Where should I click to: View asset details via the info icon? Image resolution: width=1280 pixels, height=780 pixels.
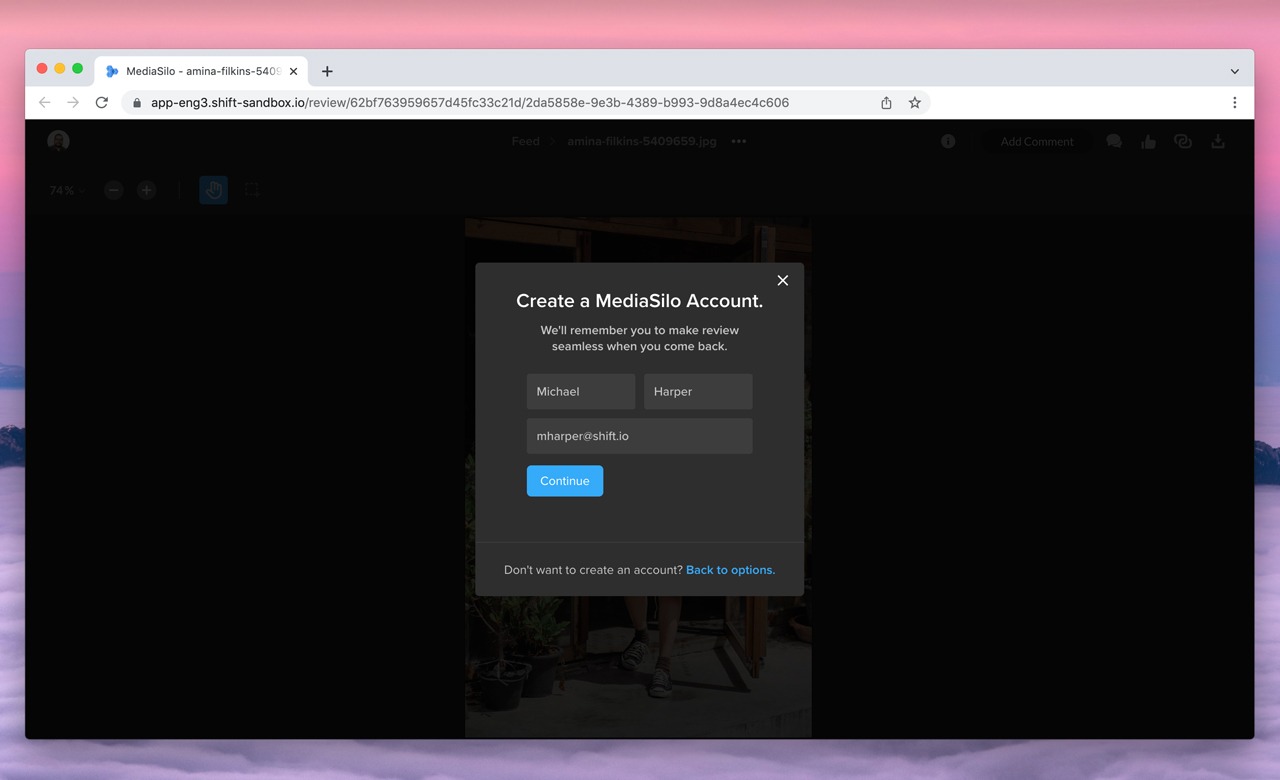pos(947,141)
